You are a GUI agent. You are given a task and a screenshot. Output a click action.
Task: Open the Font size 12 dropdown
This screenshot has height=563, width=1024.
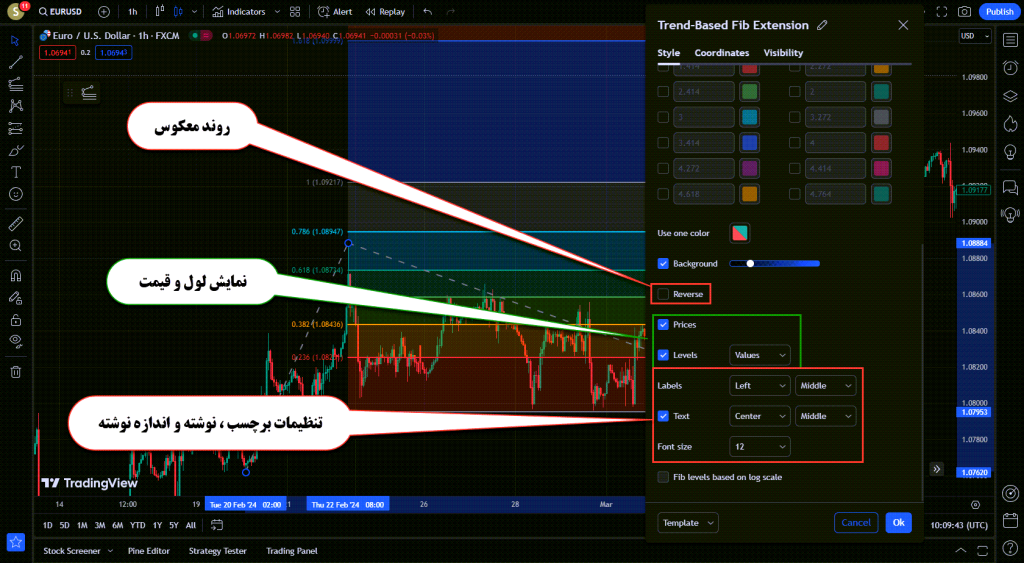(760, 447)
